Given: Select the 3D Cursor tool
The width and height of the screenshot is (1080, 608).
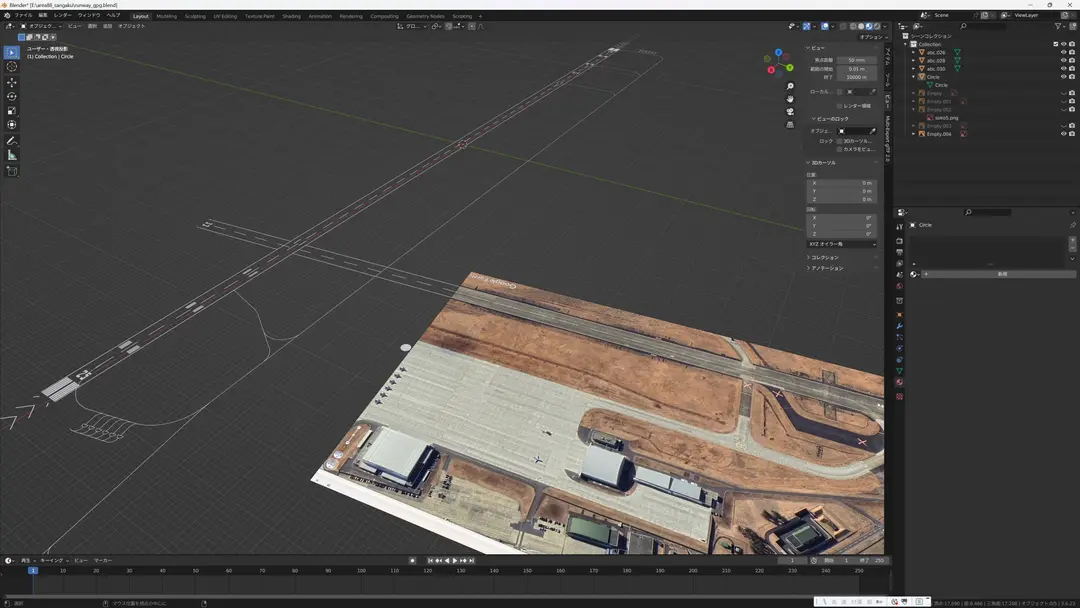Looking at the screenshot, I should [12, 67].
